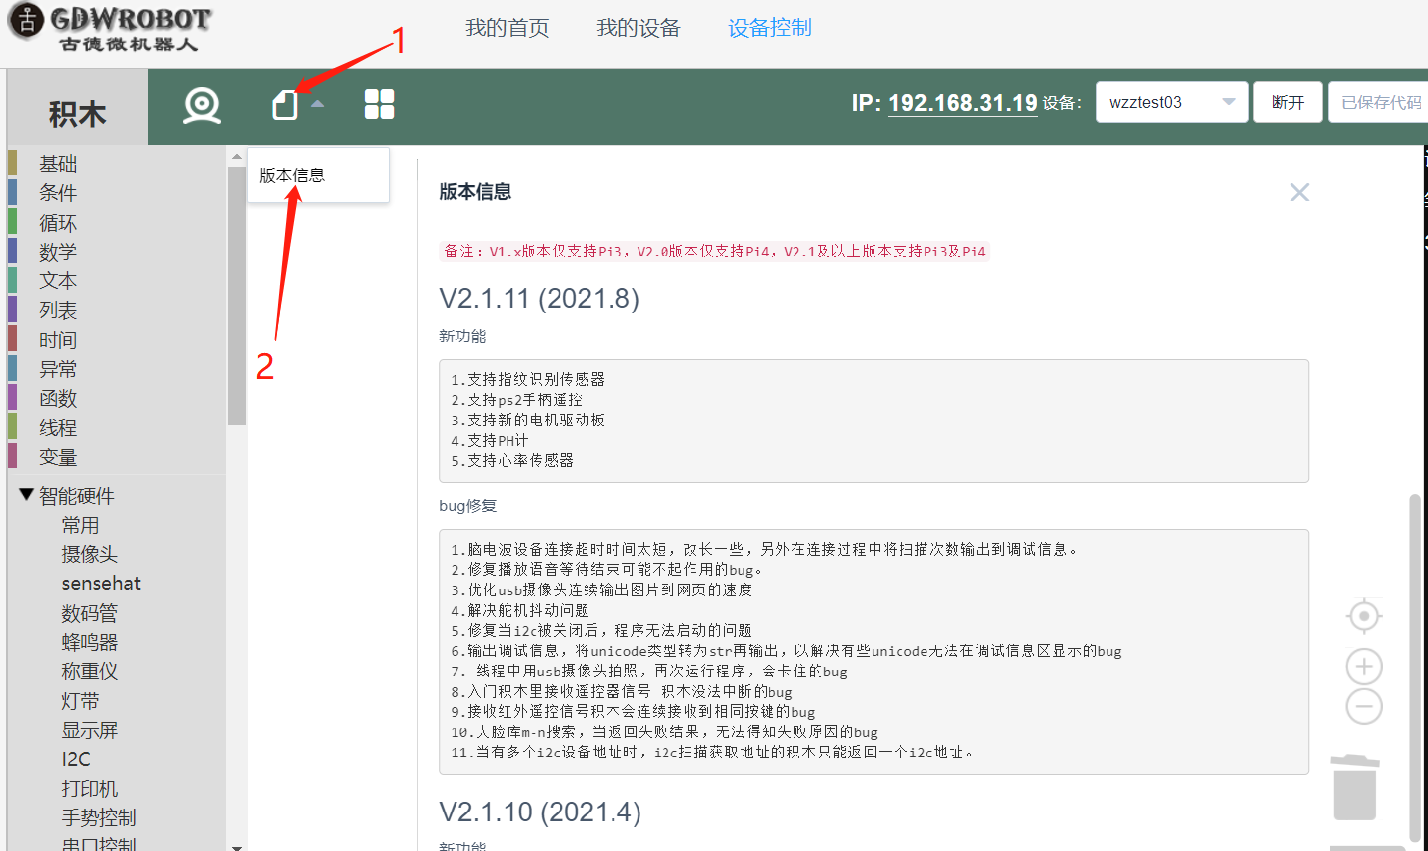Image resolution: width=1428 pixels, height=851 pixels.
Task: Select the 列表 block category
Action: pyautogui.click(x=58, y=311)
